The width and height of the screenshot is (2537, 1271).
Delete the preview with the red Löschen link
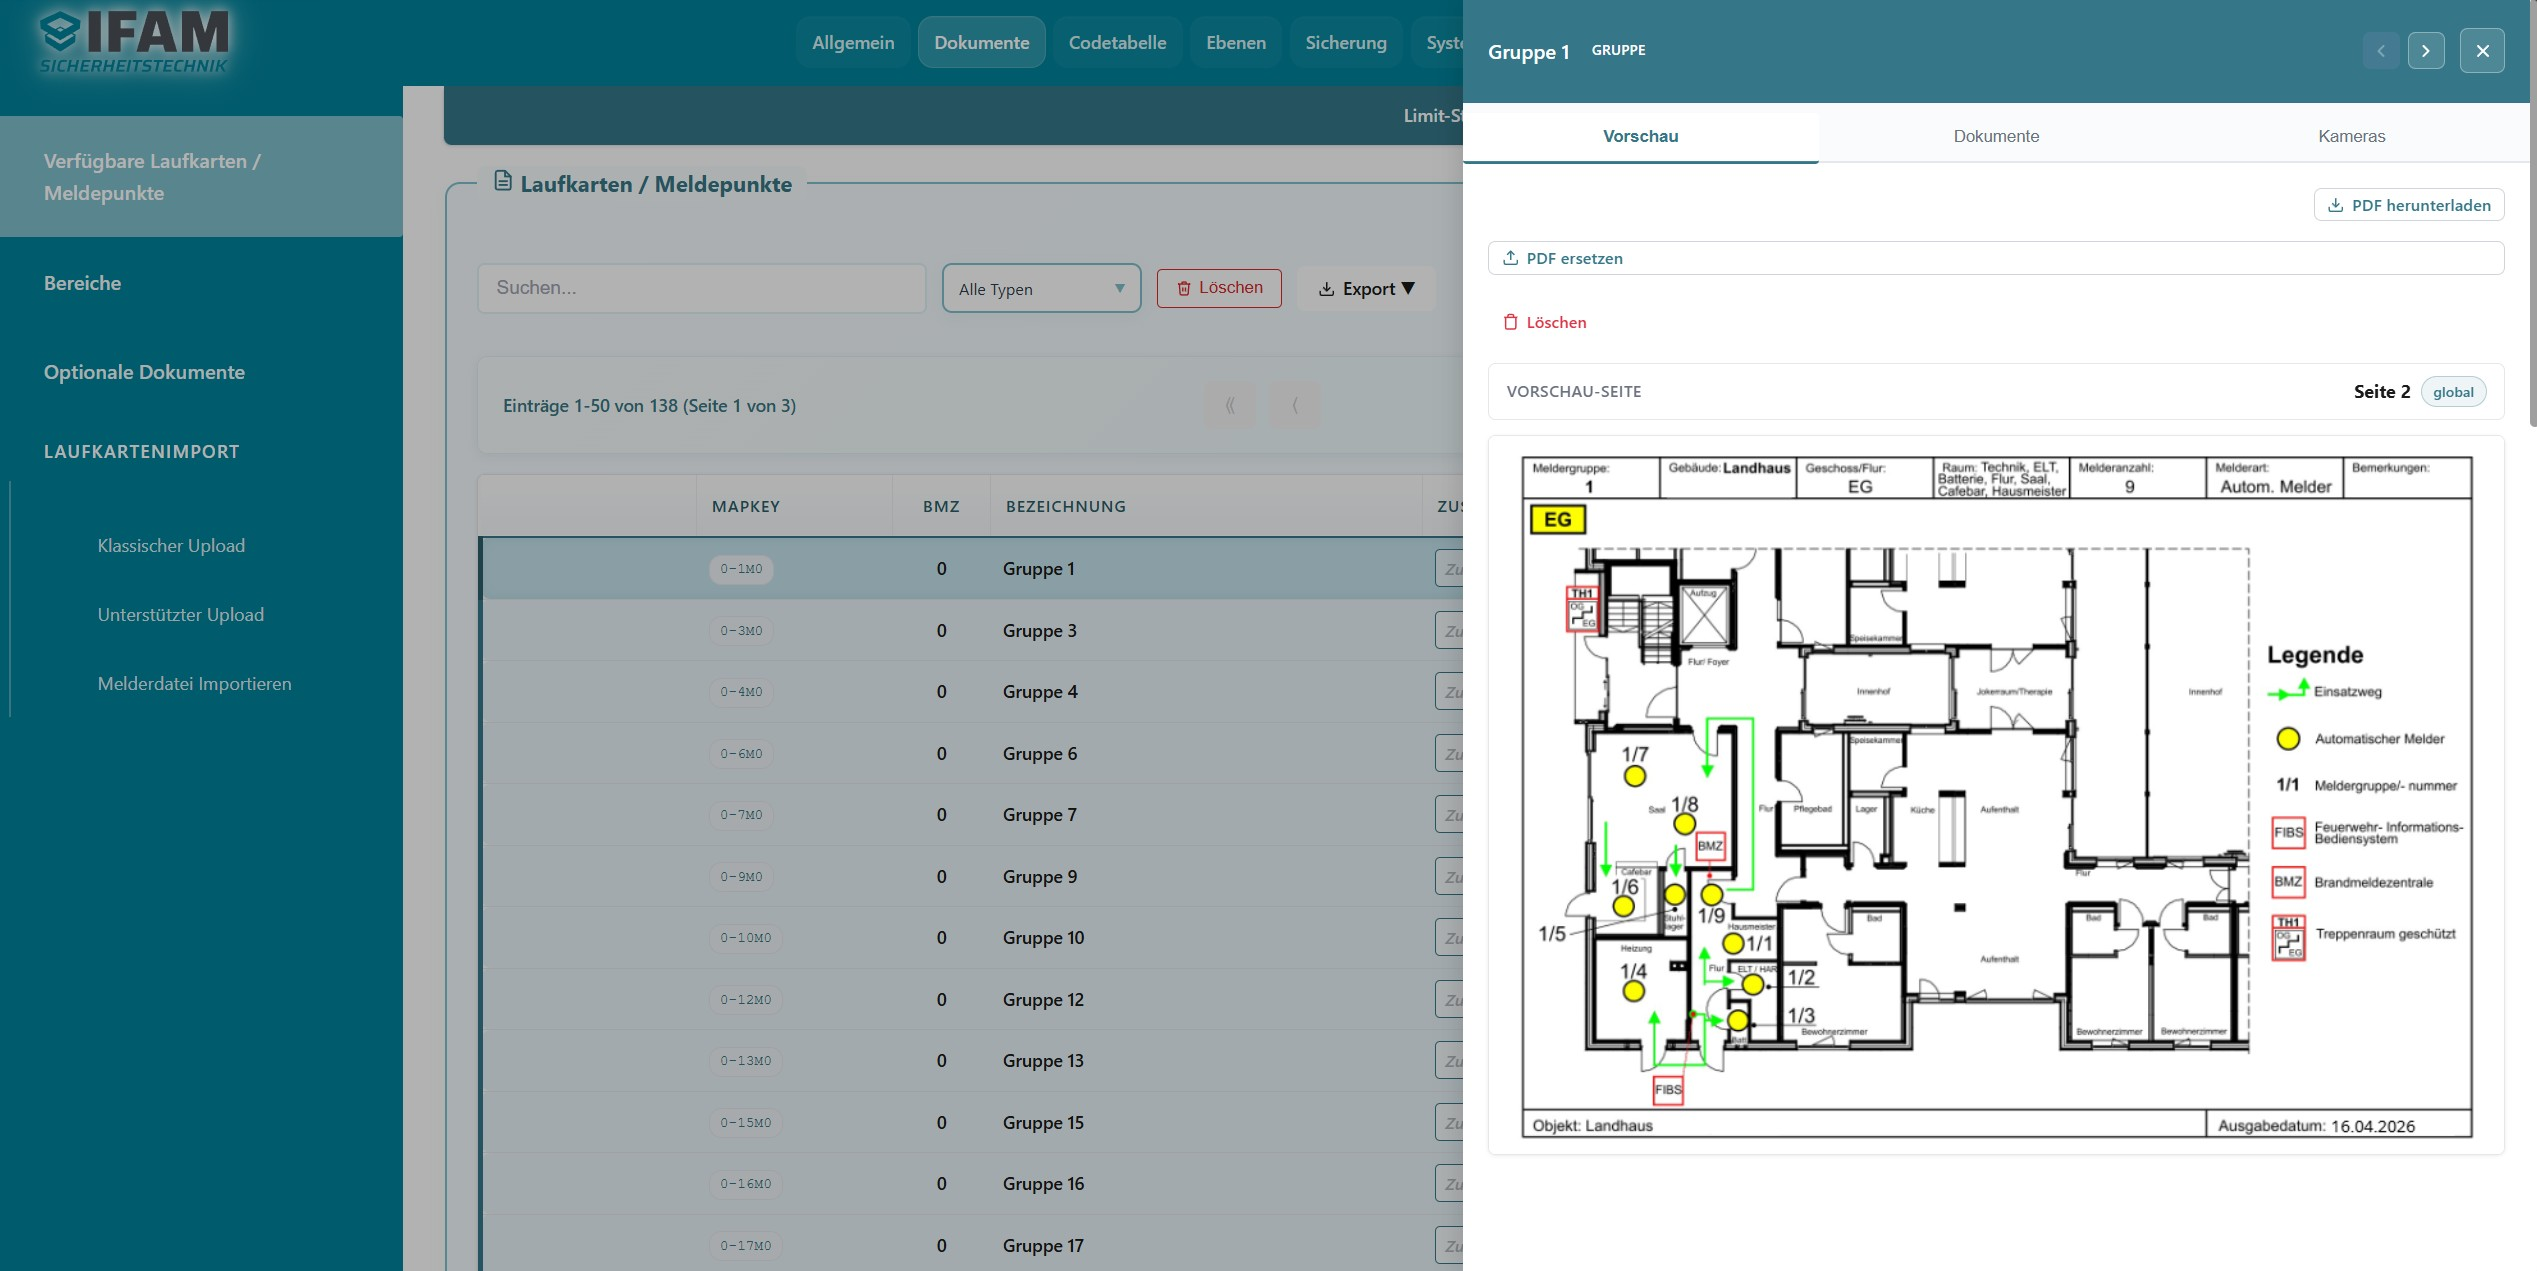pos(1545,322)
